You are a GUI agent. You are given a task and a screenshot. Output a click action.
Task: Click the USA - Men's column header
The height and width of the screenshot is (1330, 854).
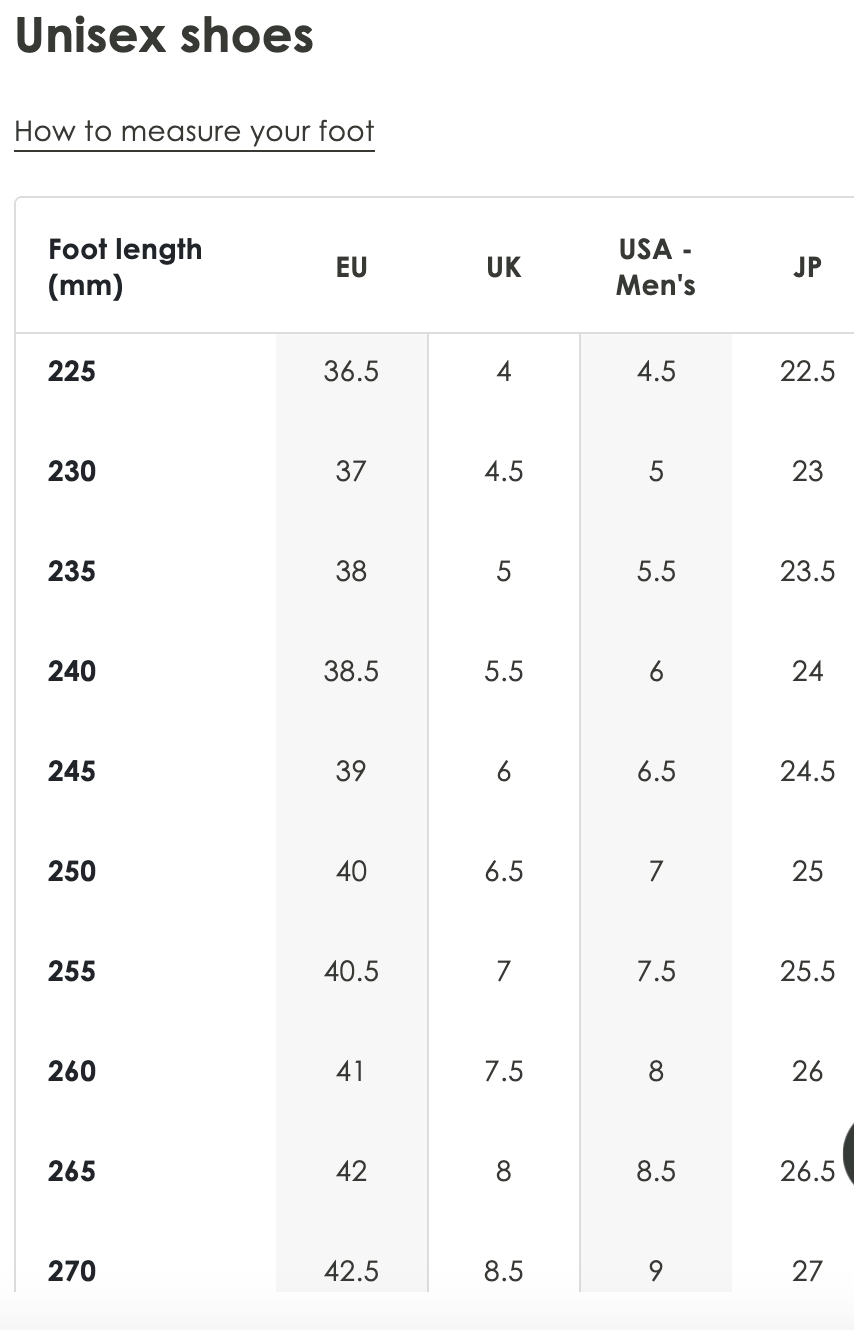point(656,267)
